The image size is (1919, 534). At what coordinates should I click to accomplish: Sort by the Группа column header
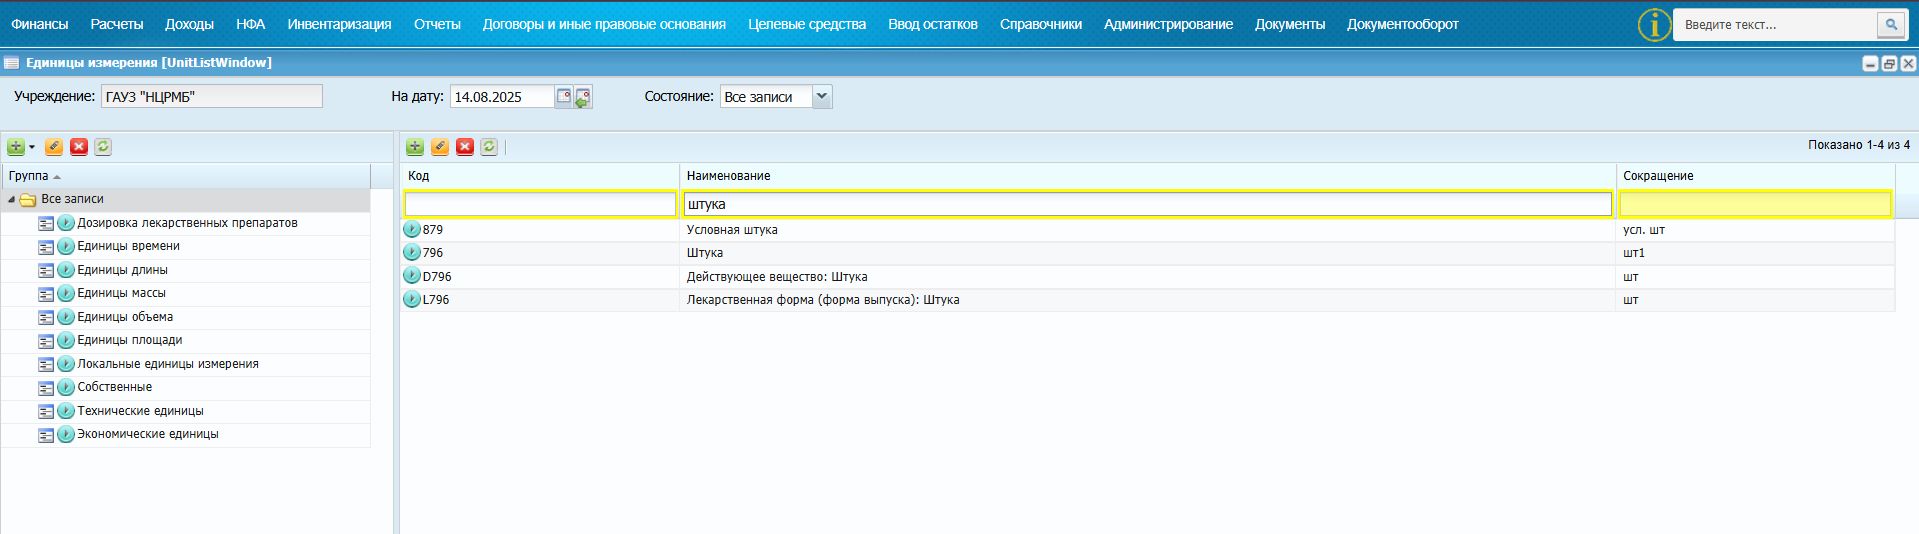[x=186, y=176]
